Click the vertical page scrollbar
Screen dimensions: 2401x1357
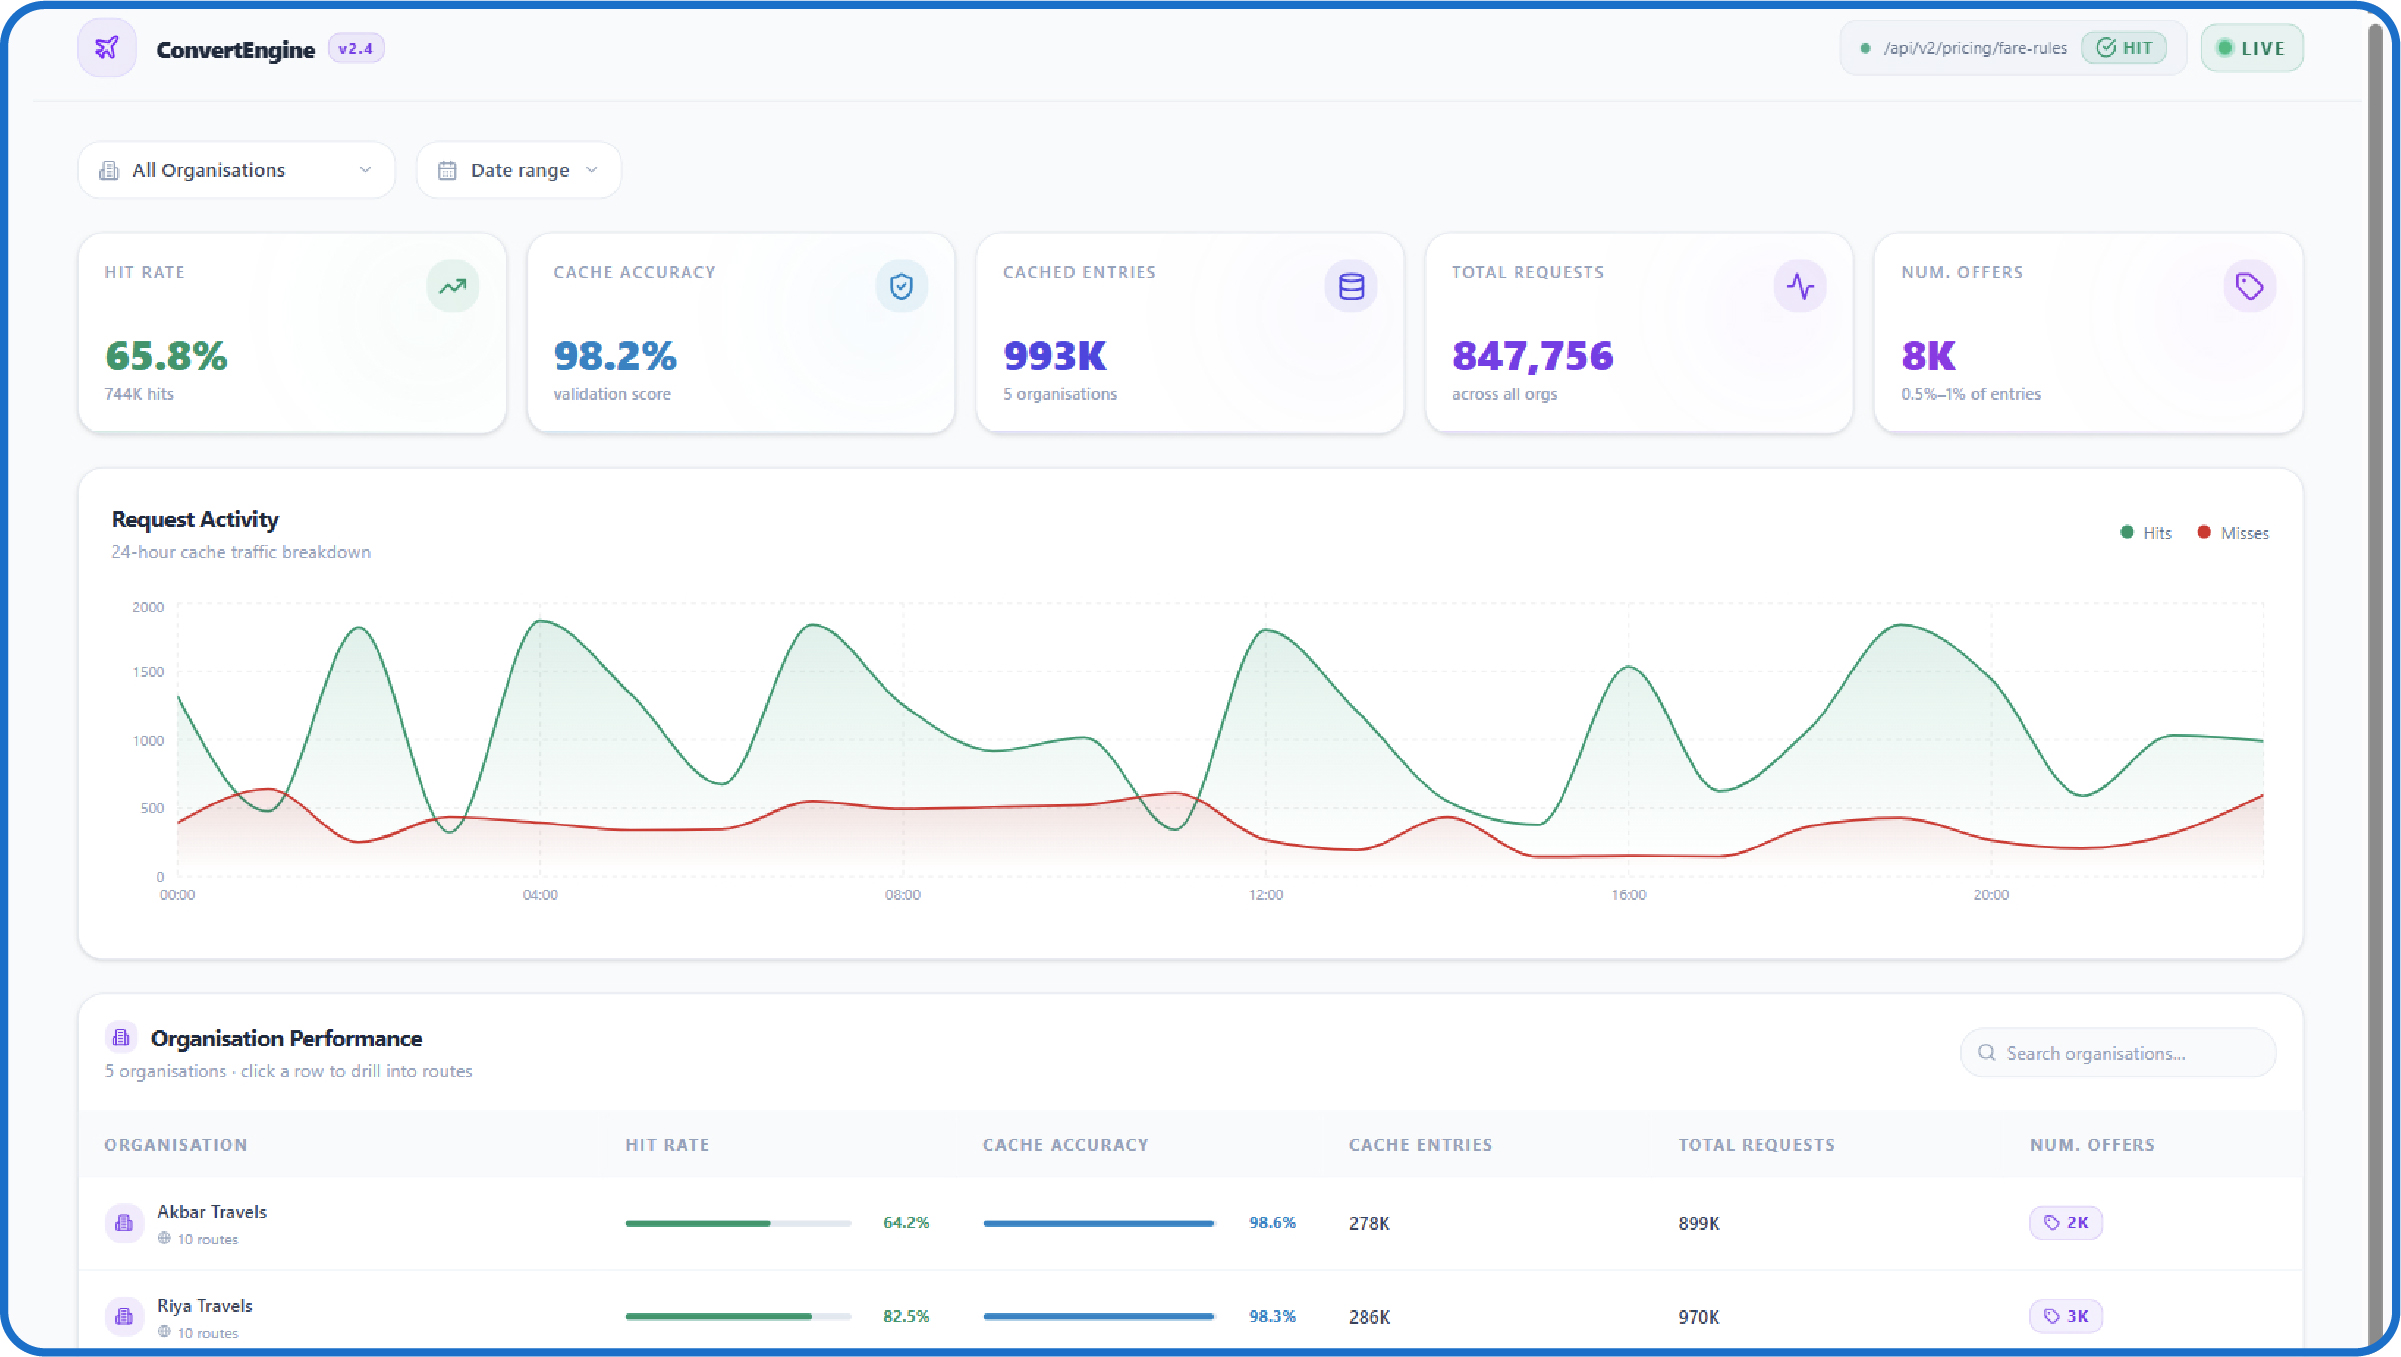click(x=2376, y=684)
